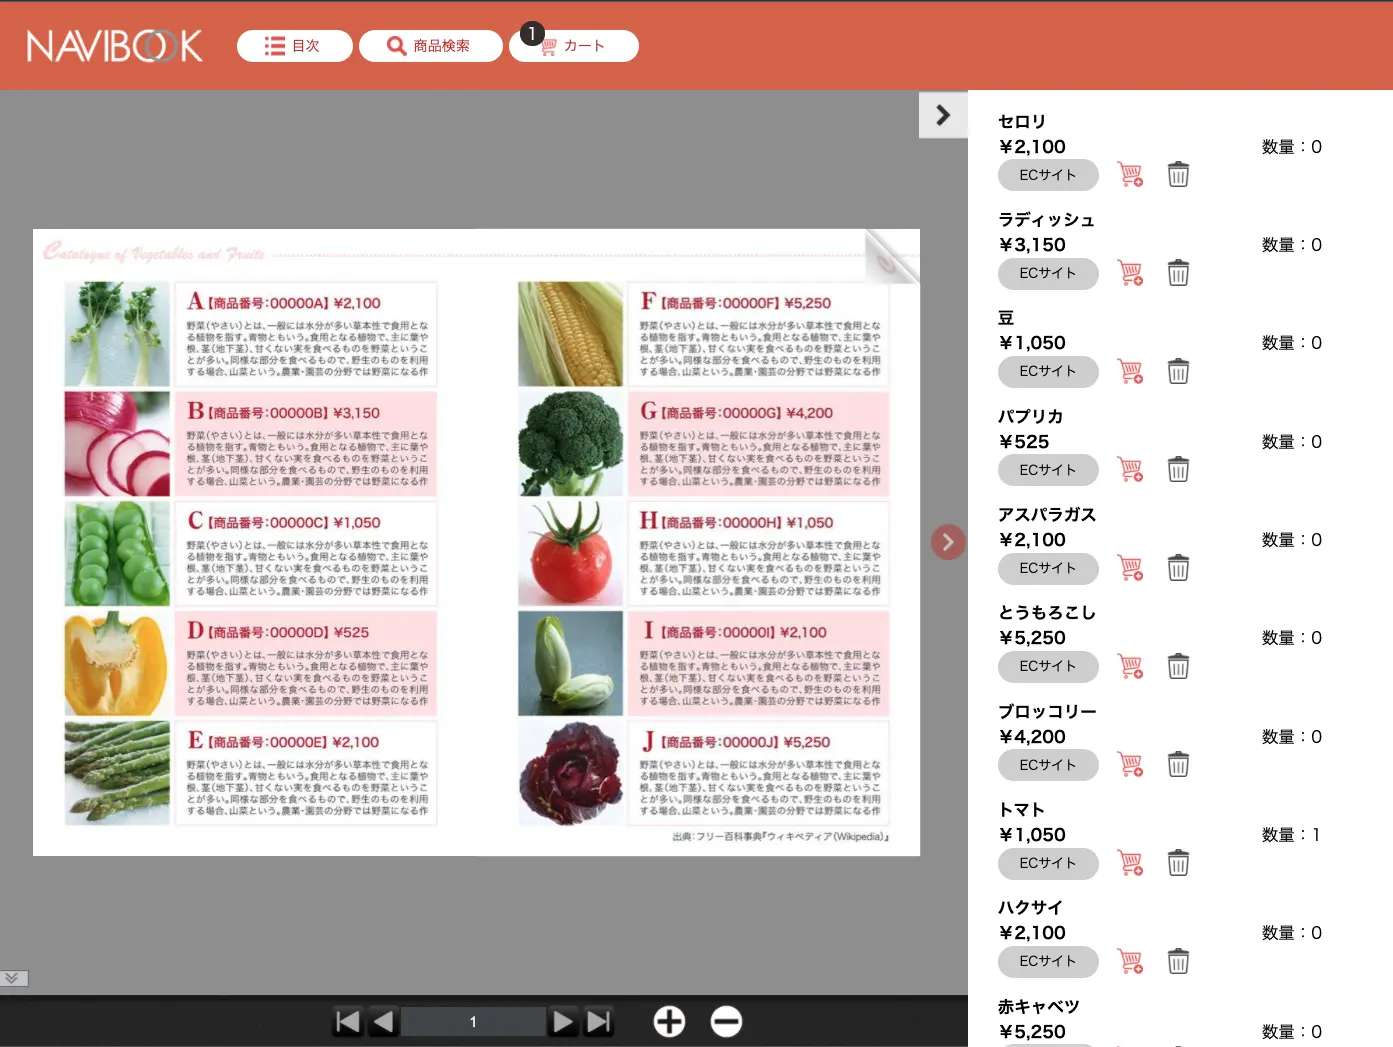Click the trash icon for ラディッシュ
This screenshot has height=1047, width=1393.
[1178, 273]
